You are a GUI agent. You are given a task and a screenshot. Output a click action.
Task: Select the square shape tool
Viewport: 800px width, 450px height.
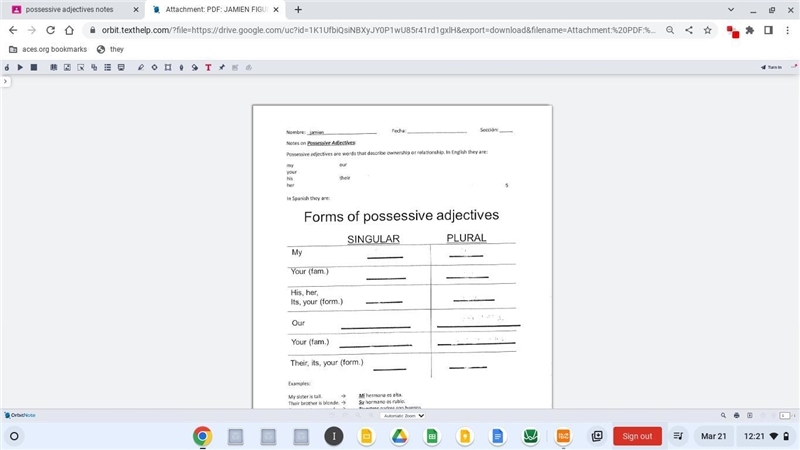[168, 67]
